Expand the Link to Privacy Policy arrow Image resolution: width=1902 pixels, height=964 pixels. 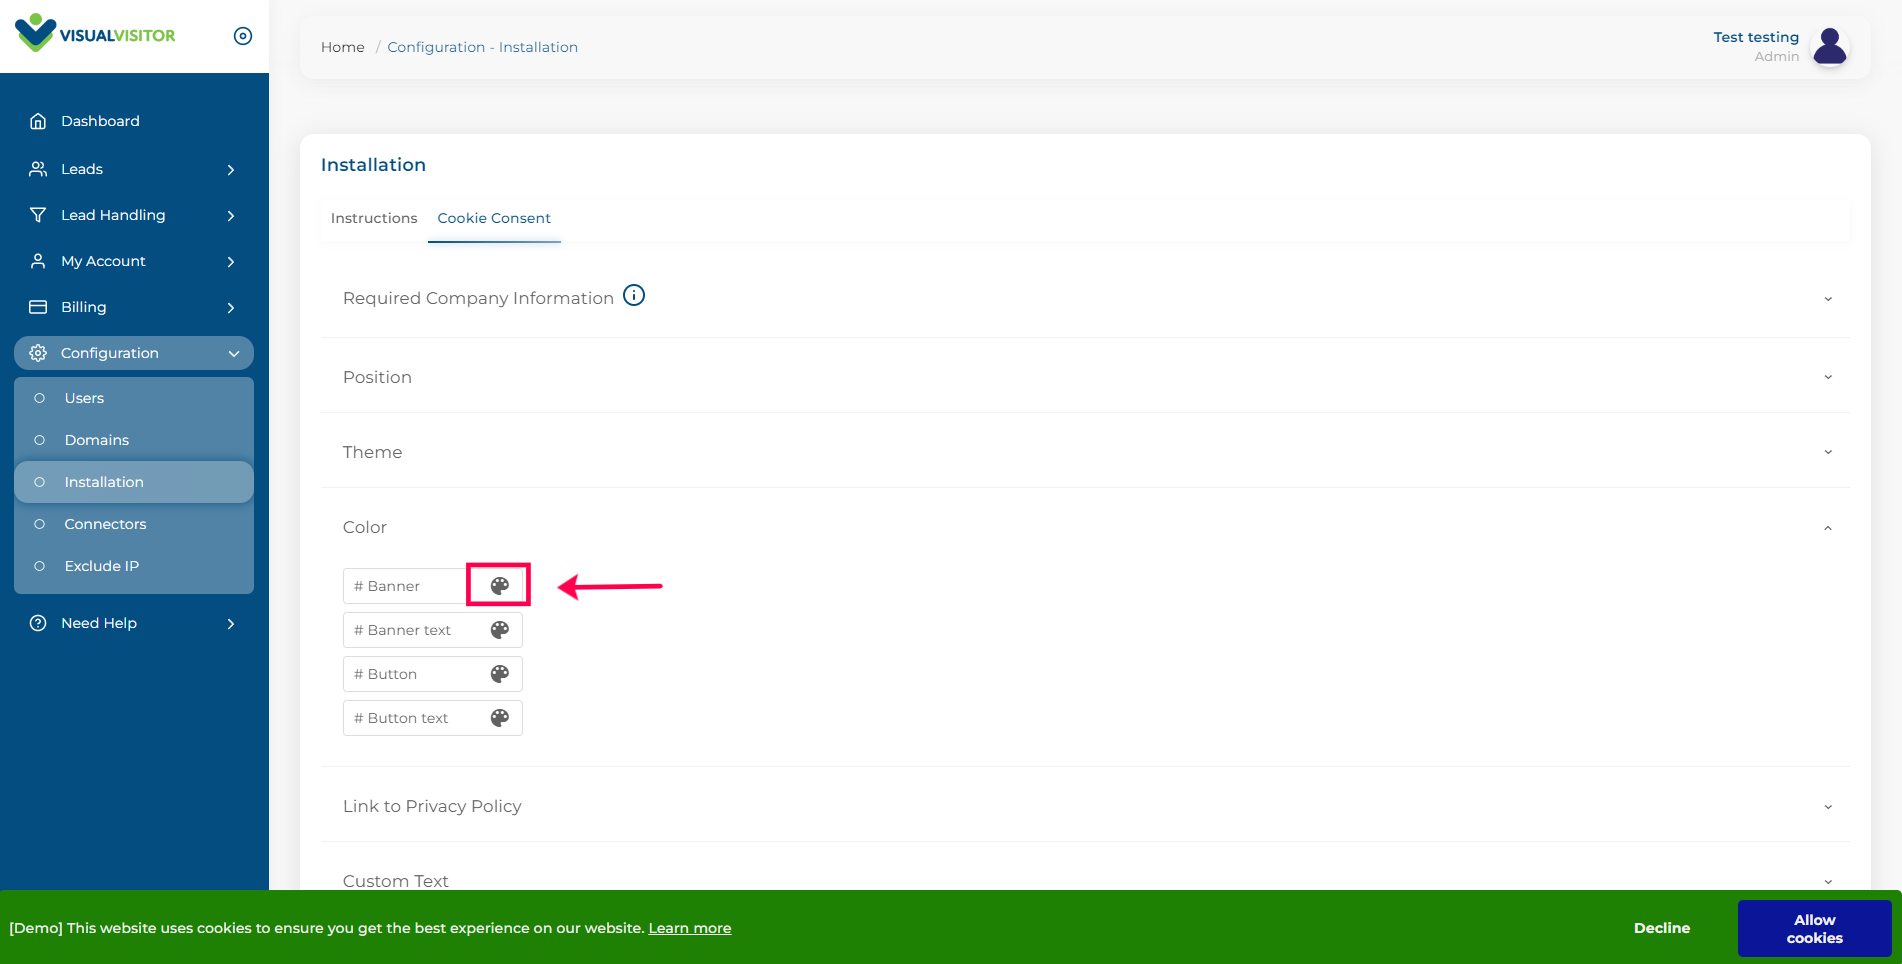pyautogui.click(x=1828, y=807)
